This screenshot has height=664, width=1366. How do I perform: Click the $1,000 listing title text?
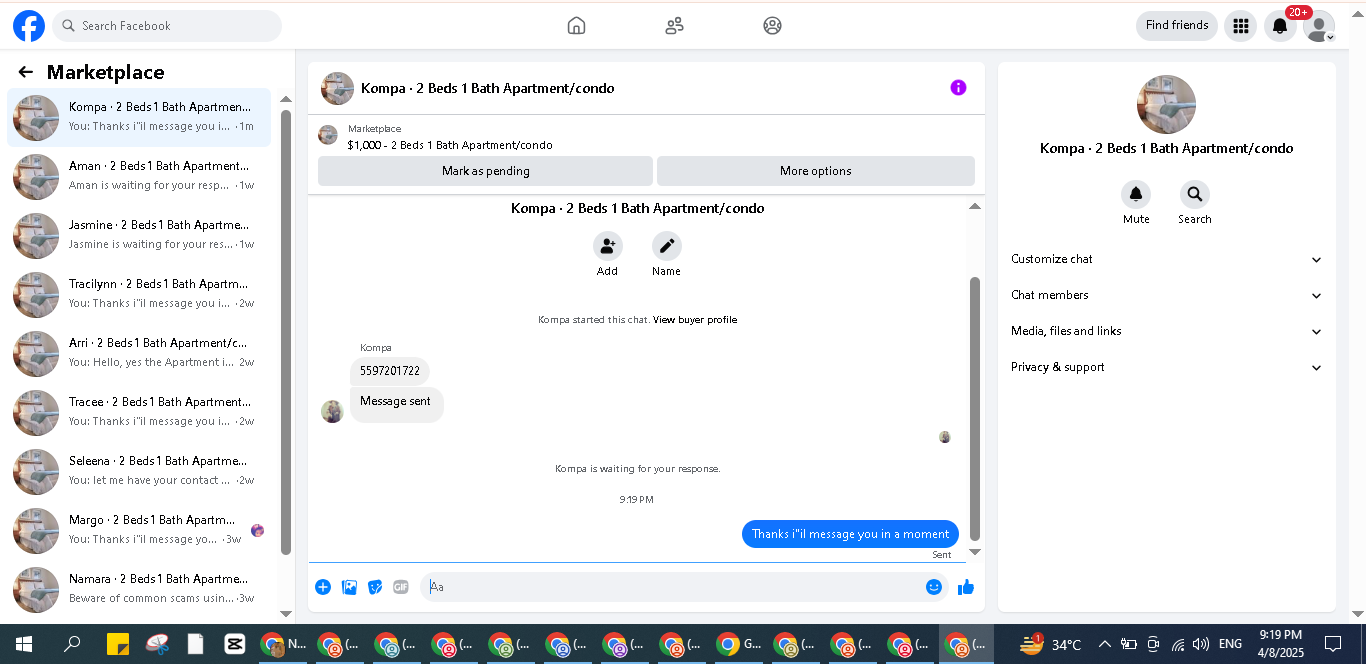click(x=450, y=145)
